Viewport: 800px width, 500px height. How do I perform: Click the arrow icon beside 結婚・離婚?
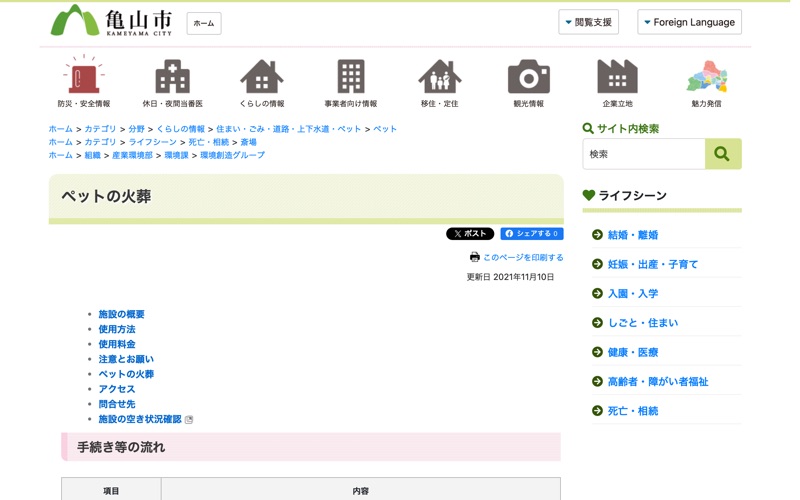tap(597, 235)
